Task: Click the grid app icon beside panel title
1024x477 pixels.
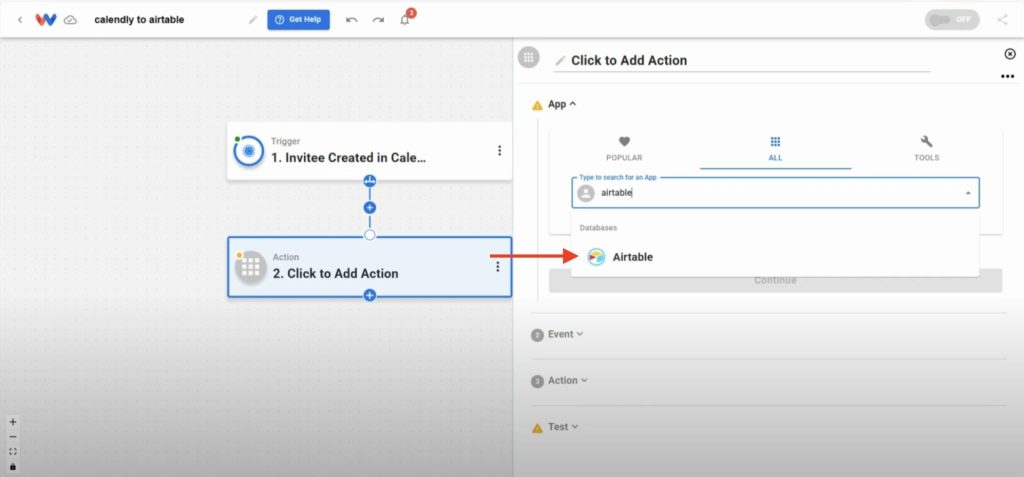Action: [528, 57]
